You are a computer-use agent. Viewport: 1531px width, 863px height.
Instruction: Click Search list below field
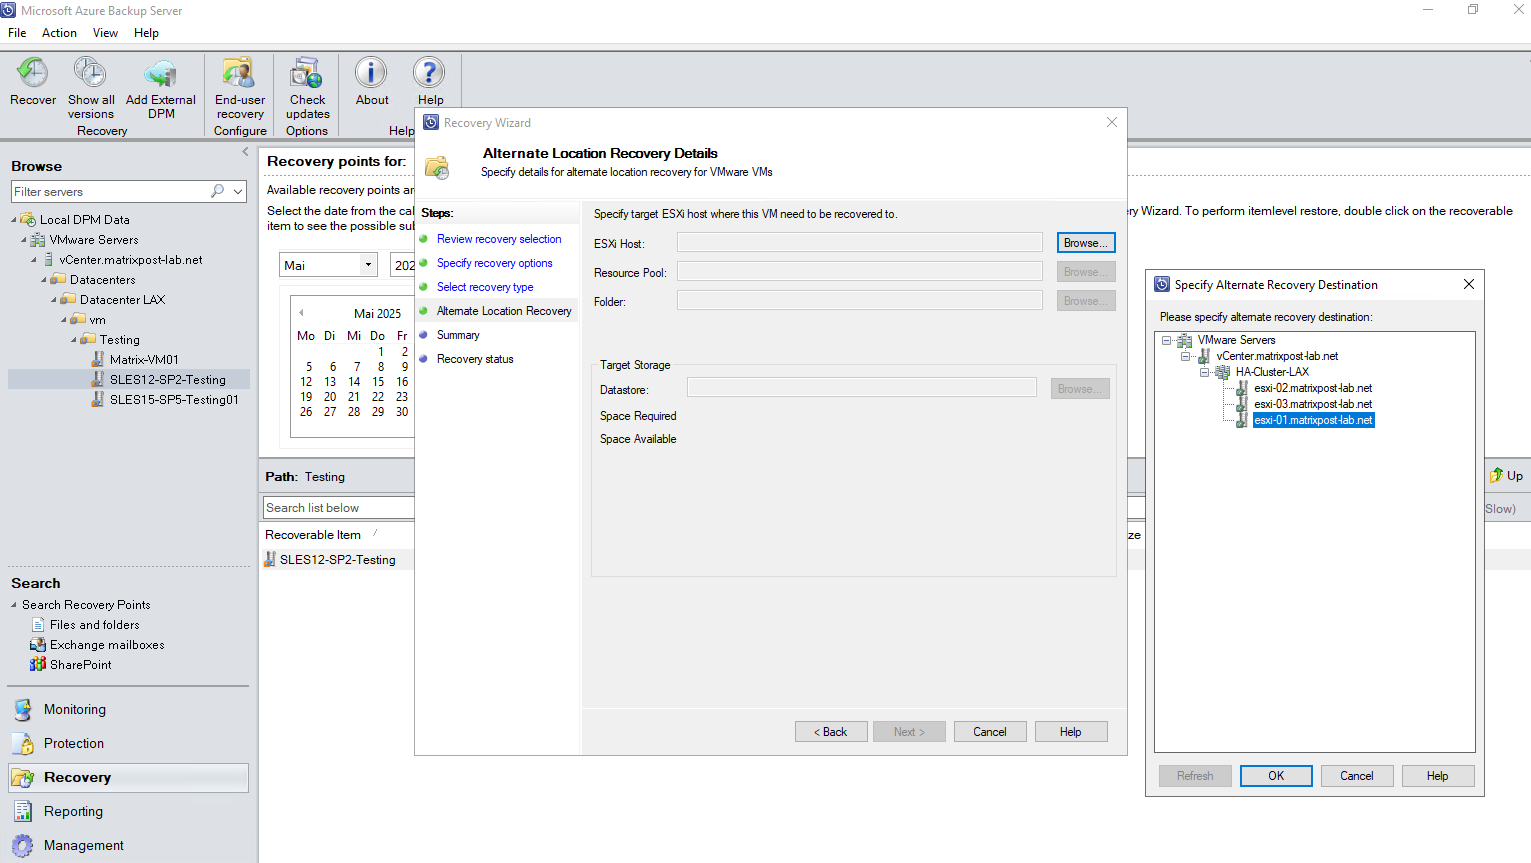click(x=338, y=508)
